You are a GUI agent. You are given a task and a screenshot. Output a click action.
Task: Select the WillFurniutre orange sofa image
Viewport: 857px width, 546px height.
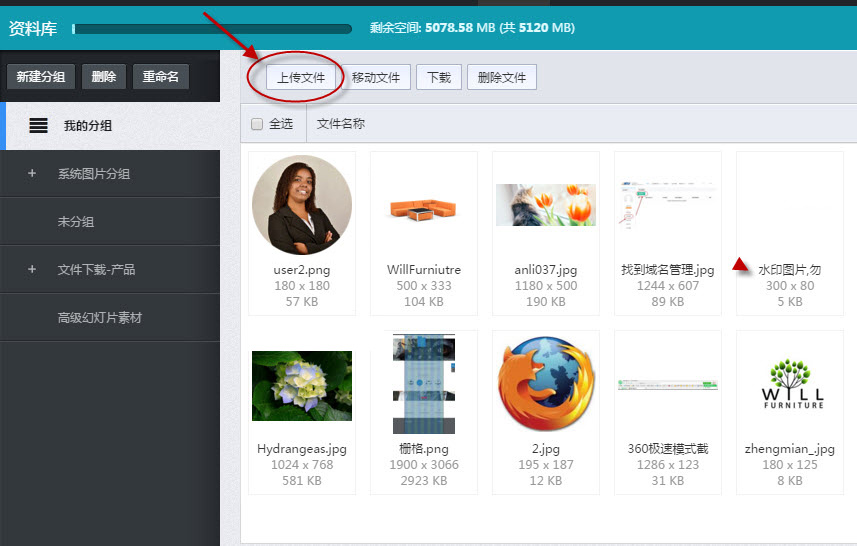(423, 207)
